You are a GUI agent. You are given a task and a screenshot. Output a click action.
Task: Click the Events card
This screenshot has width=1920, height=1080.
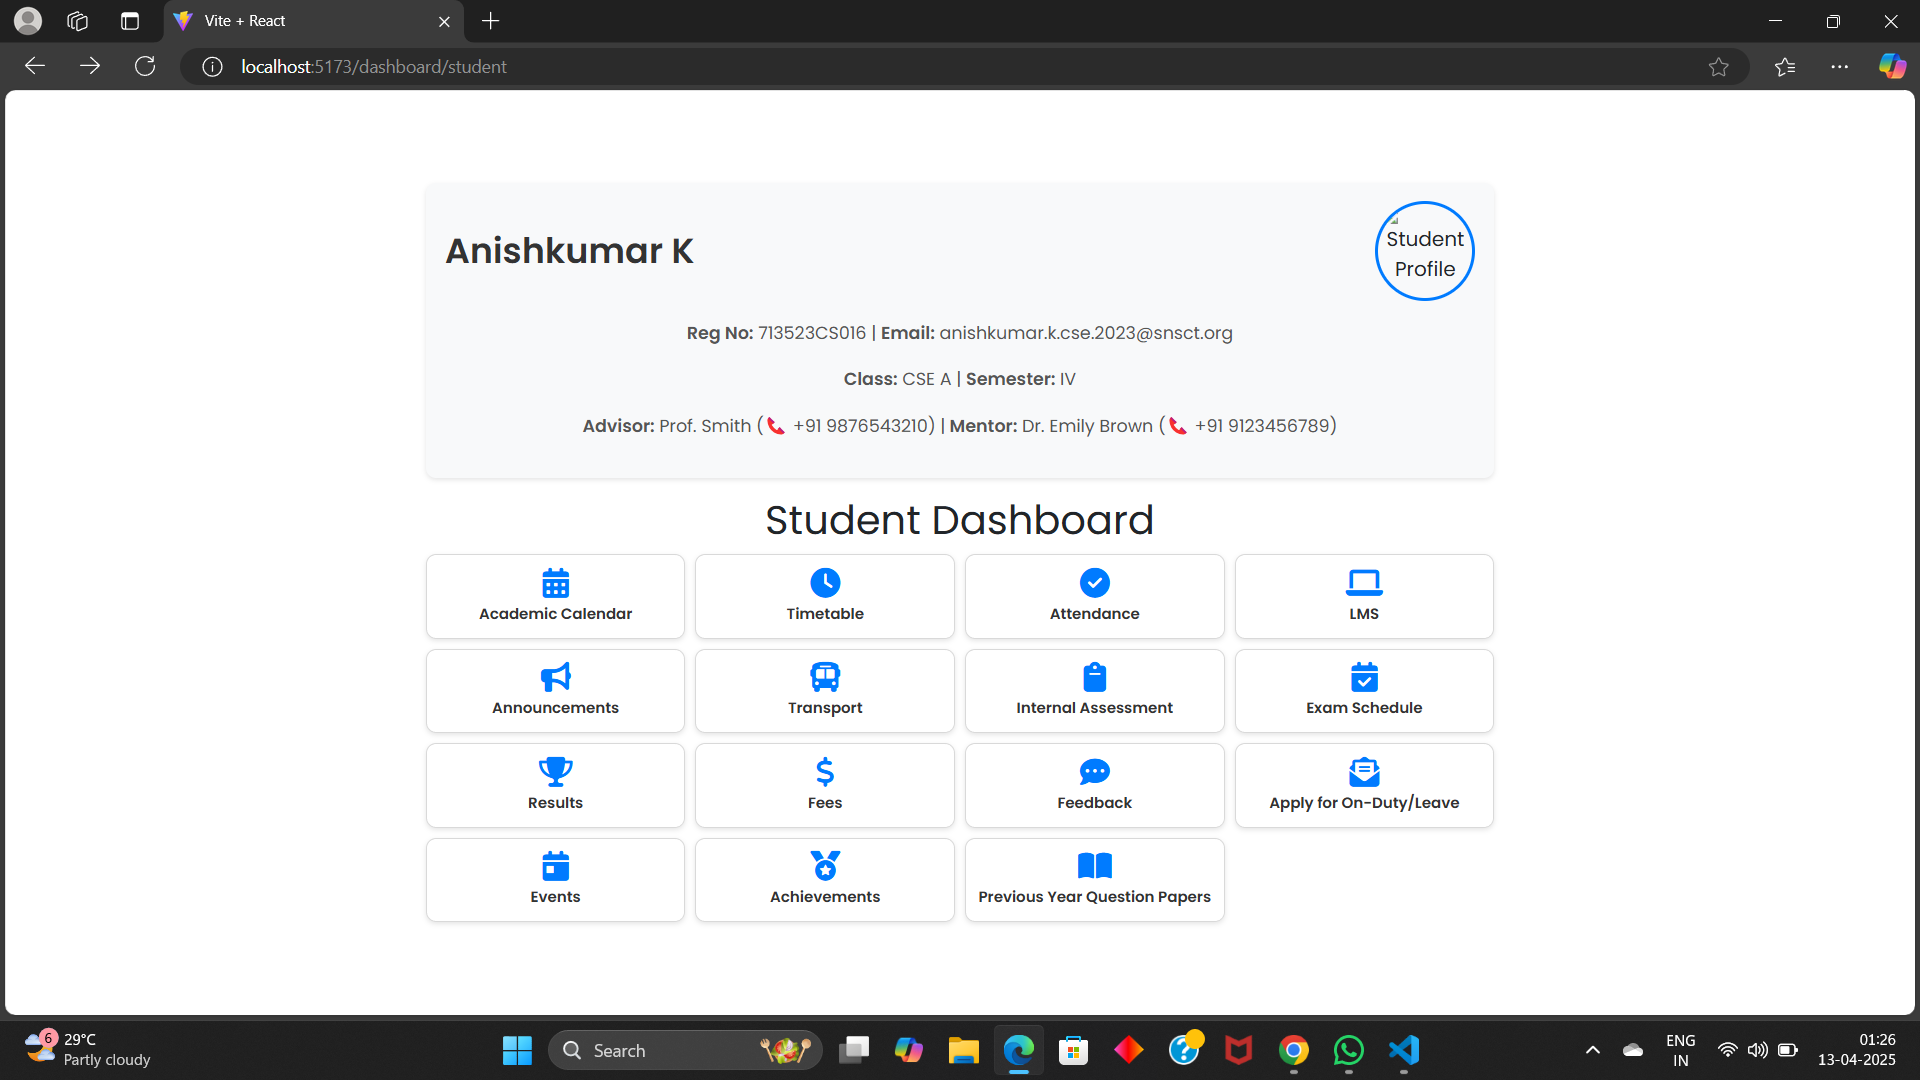pos(555,880)
